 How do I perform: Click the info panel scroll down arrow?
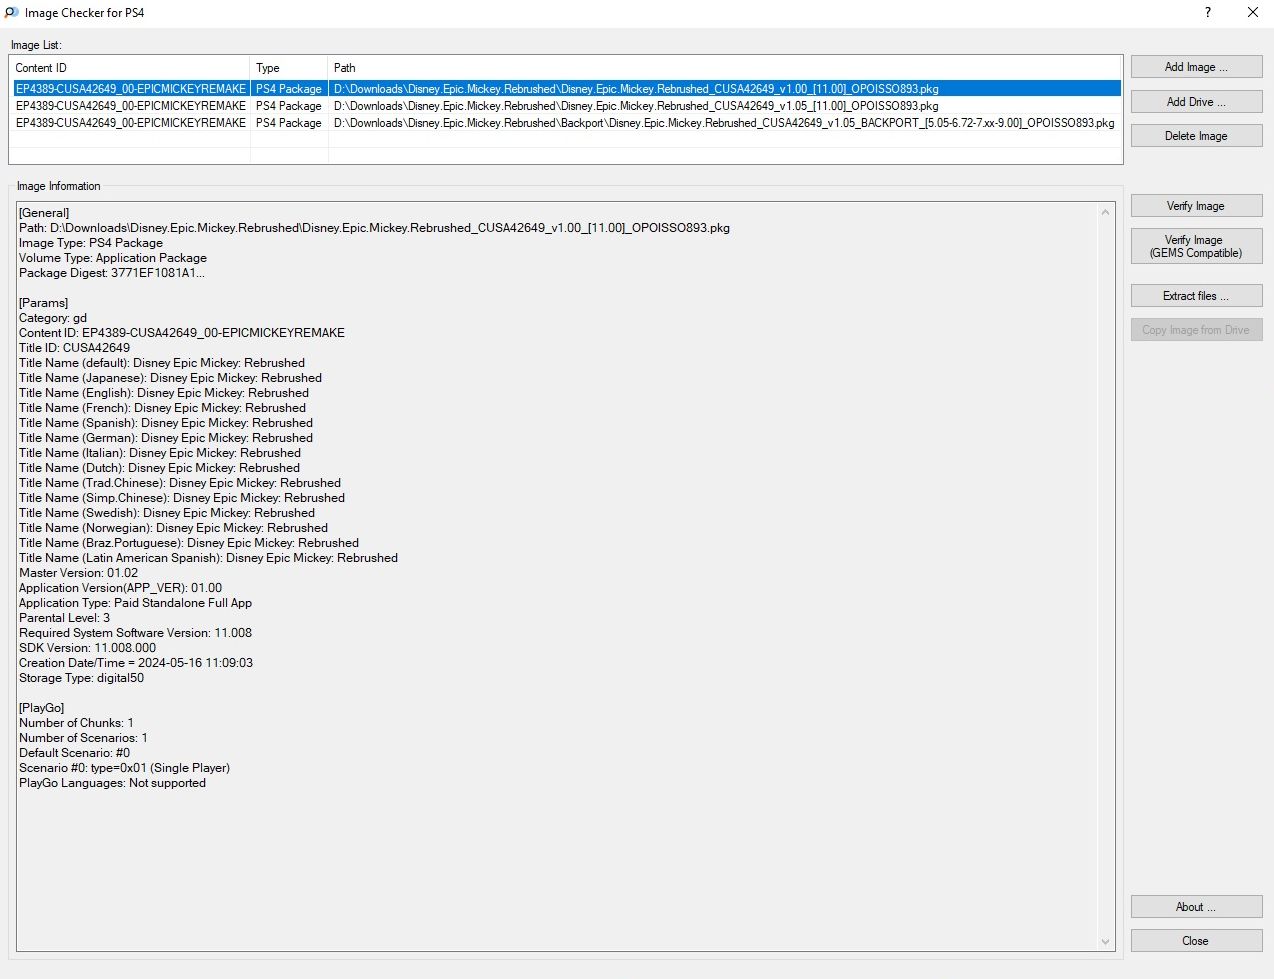tap(1105, 941)
